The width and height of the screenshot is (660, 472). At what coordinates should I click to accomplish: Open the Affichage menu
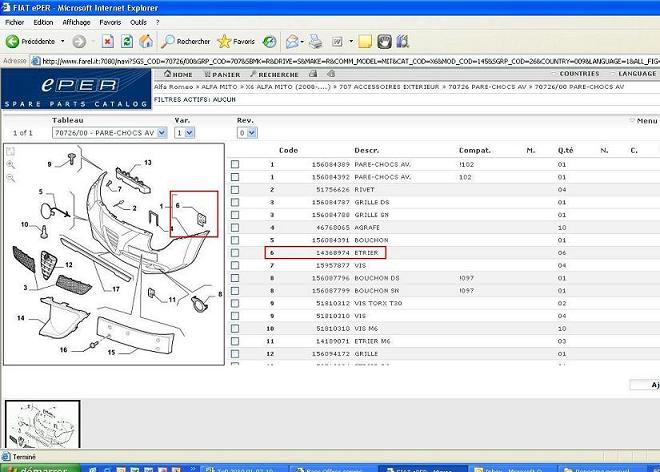pyautogui.click(x=76, y=22)
